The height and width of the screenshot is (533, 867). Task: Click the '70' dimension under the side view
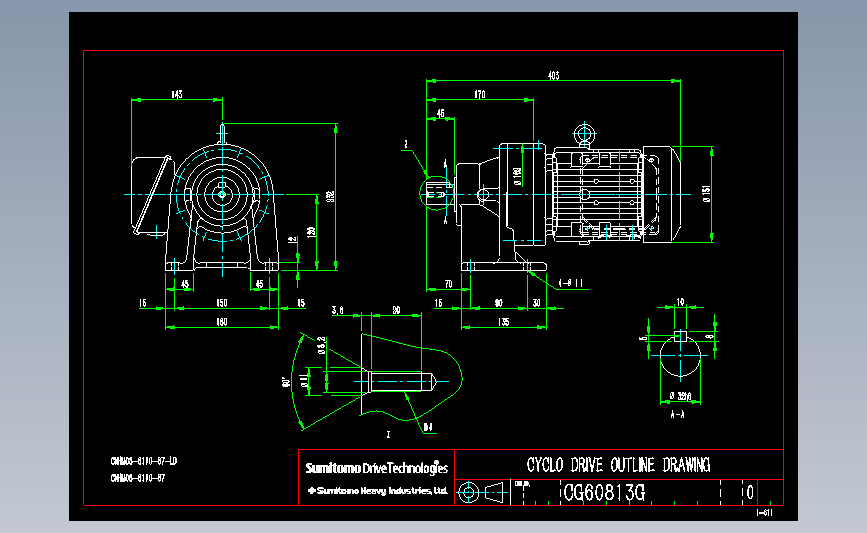[x=448, y=284]
